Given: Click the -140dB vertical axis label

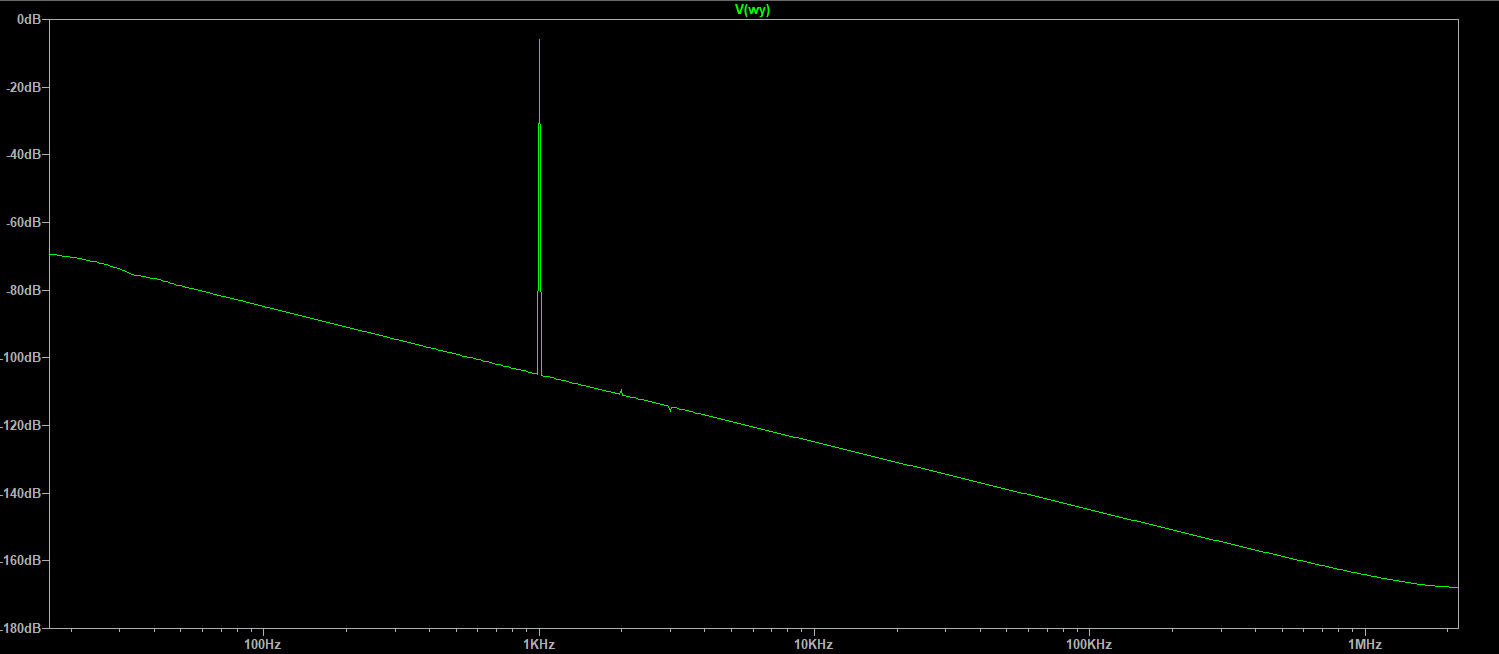Looking at the screenshot, I should pyautogui.click(x=21, y=493).
